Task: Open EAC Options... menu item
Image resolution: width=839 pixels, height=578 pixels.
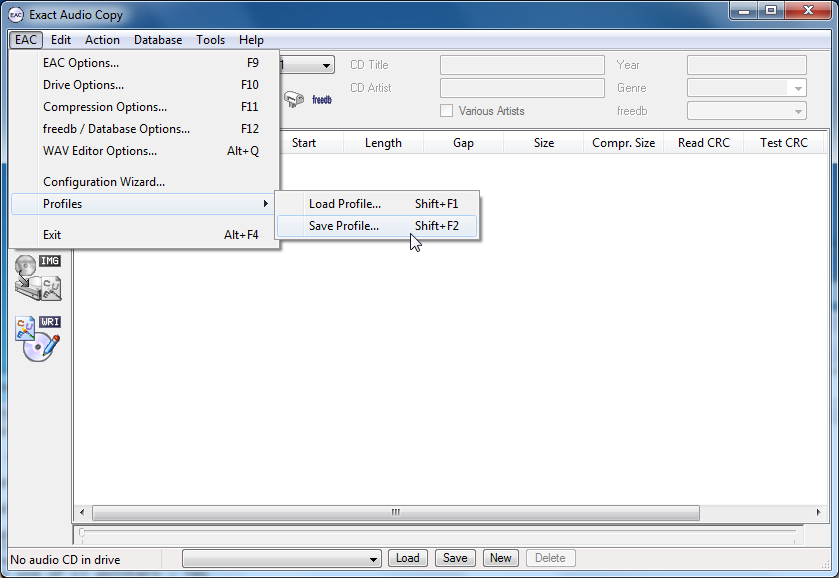Action: tap(81, 63)
